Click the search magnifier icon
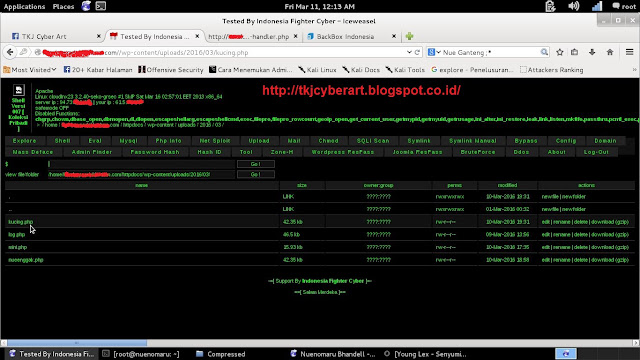Screen dimensions: 640x360 click(544, 52)
